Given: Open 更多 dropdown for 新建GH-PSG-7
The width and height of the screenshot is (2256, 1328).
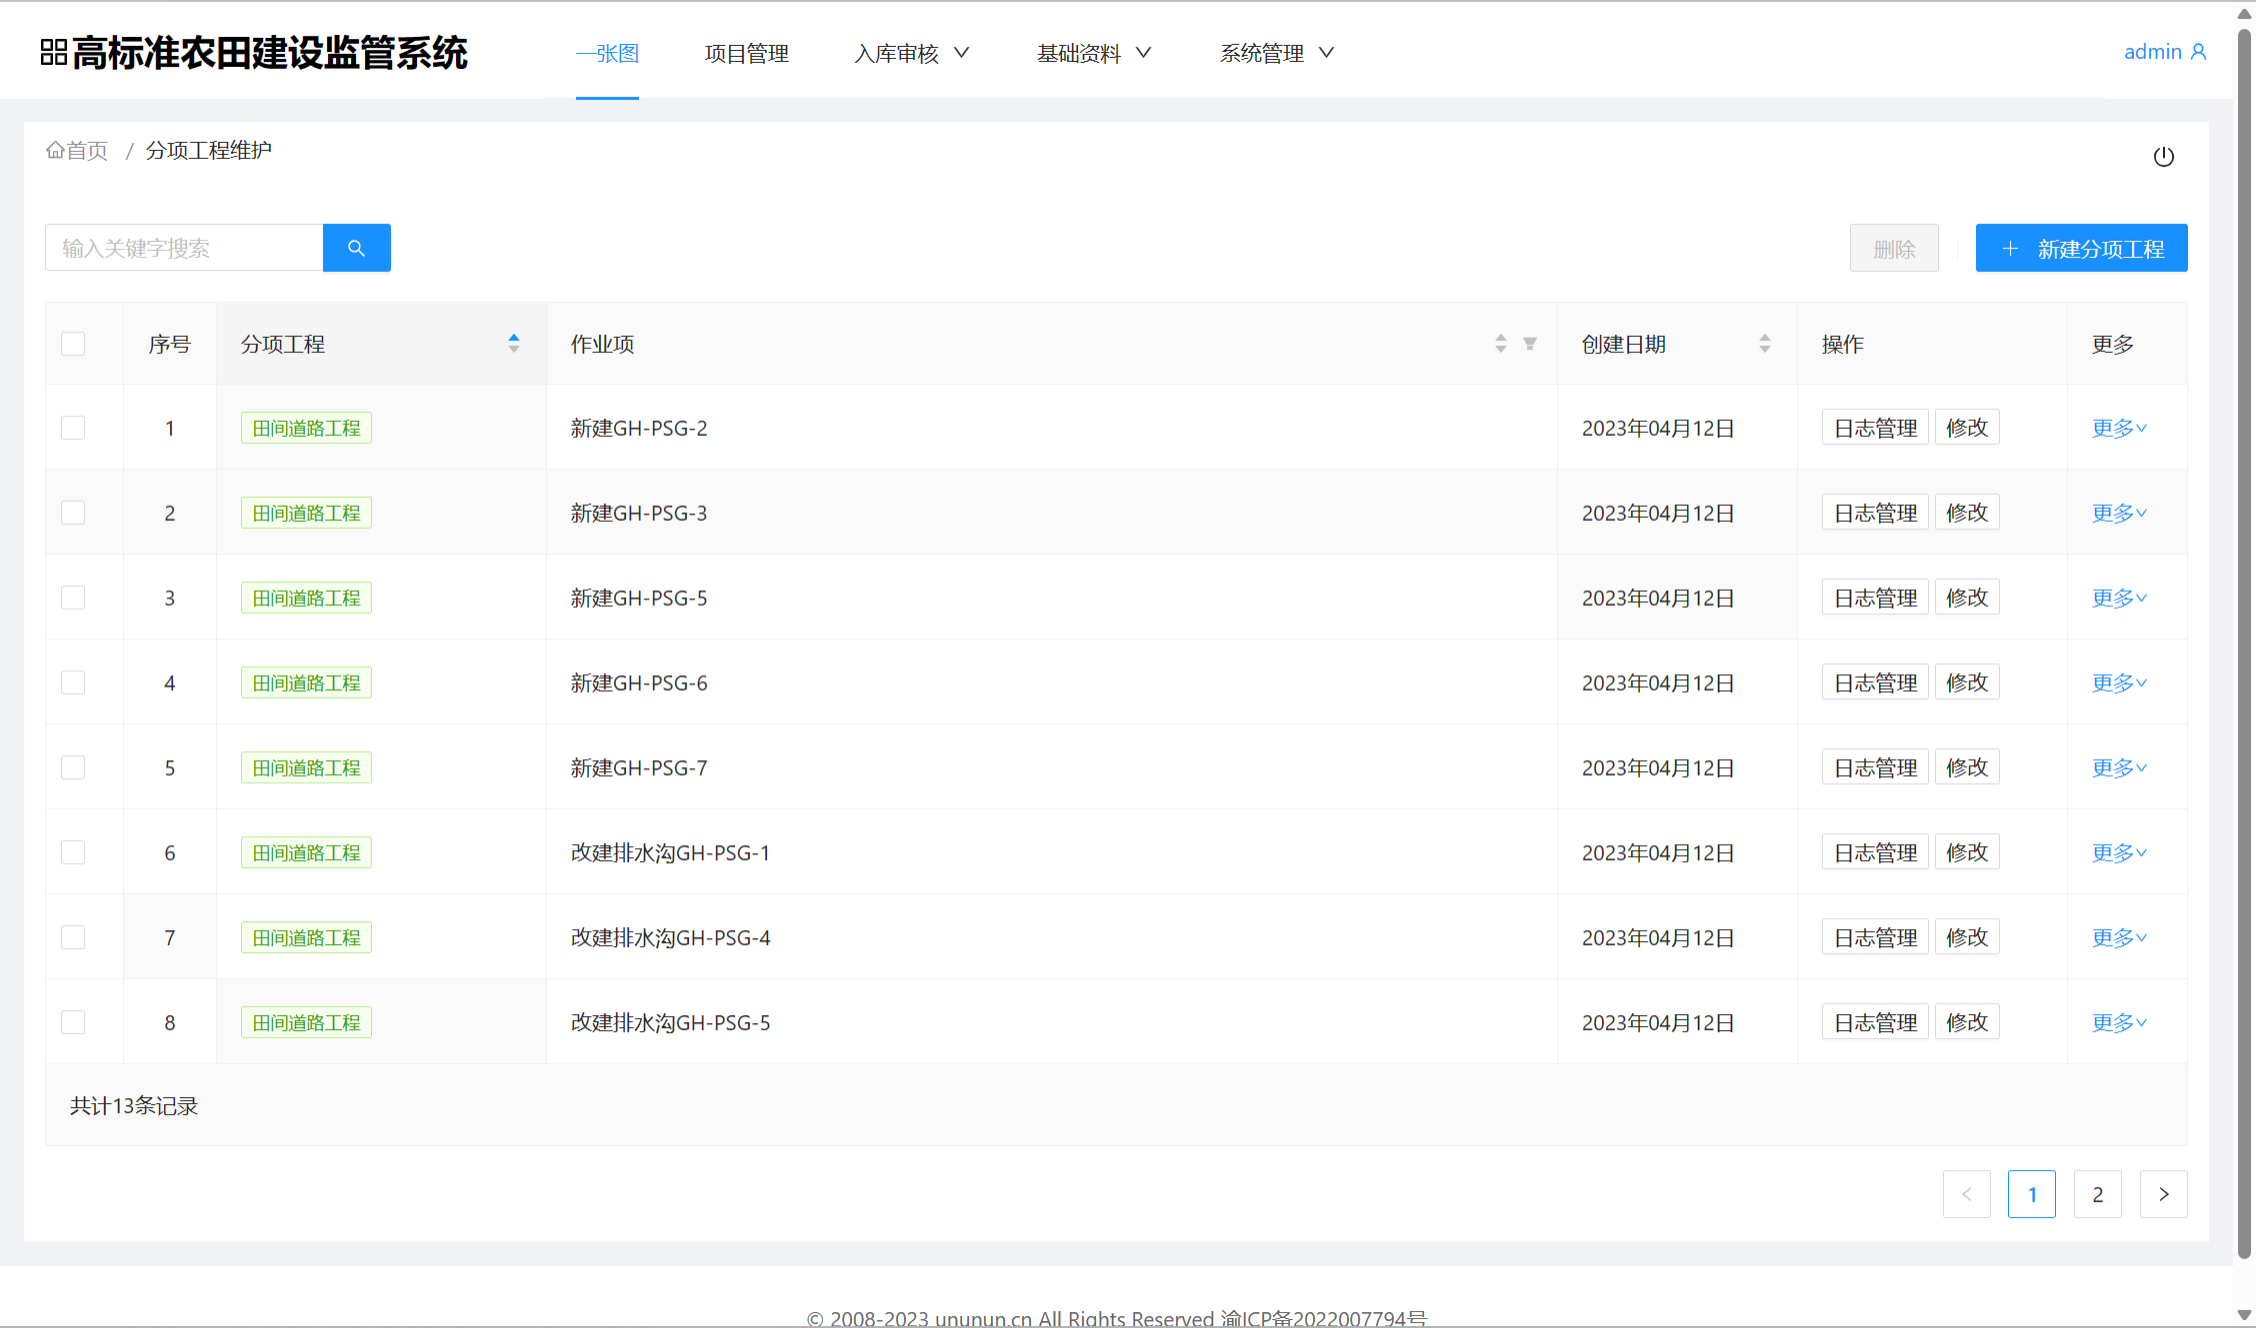Looking at the screenshot, I should click(2119, 768).
